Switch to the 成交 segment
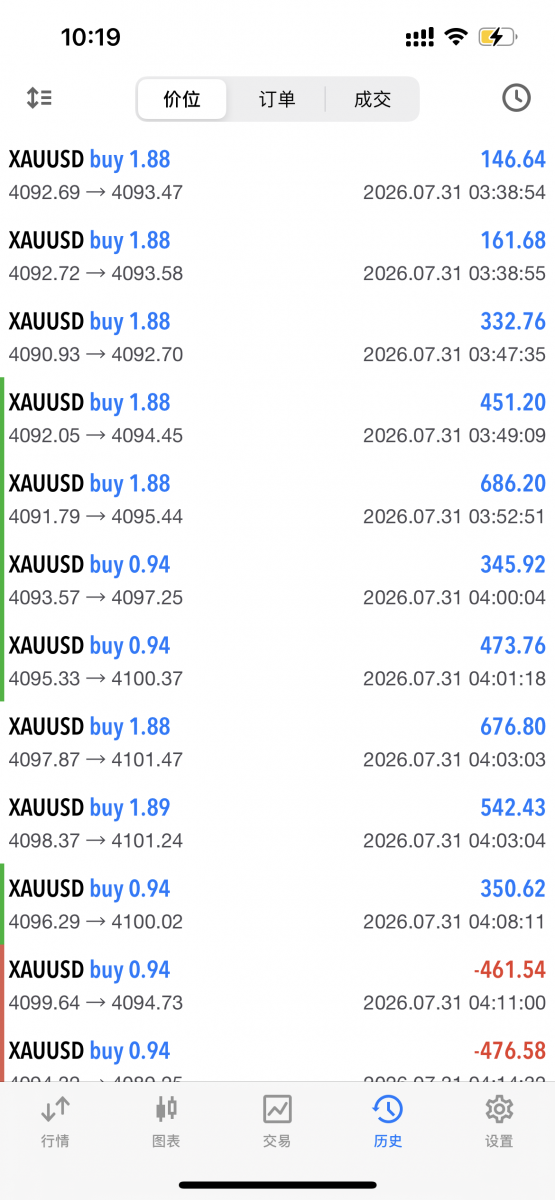This screenshot has width=555, height=1200. point(372,99)
